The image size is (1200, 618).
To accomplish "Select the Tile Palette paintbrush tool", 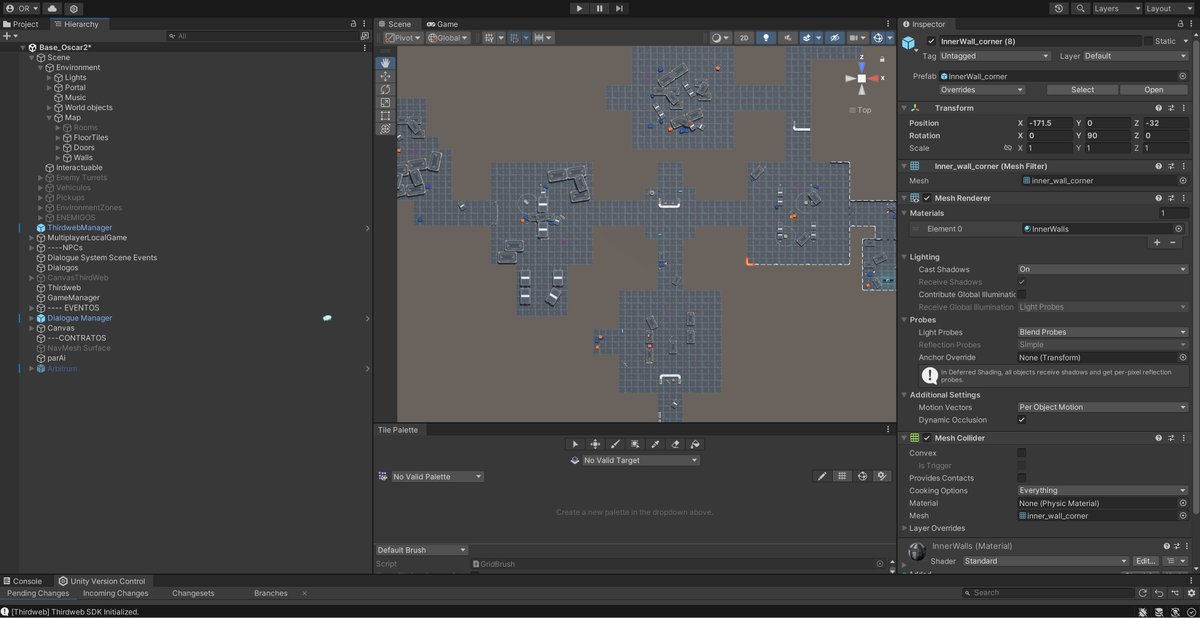I will coord(615,444).
